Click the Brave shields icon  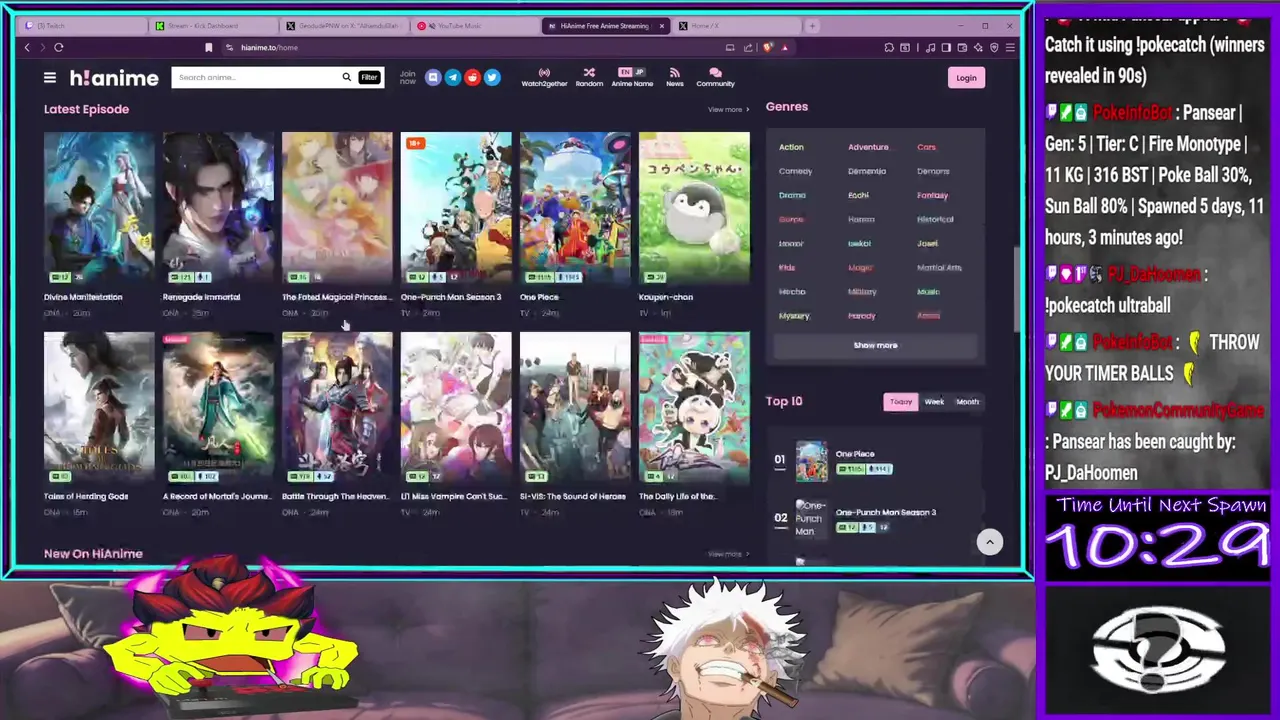pyautogui.click(x=767, y=47)
